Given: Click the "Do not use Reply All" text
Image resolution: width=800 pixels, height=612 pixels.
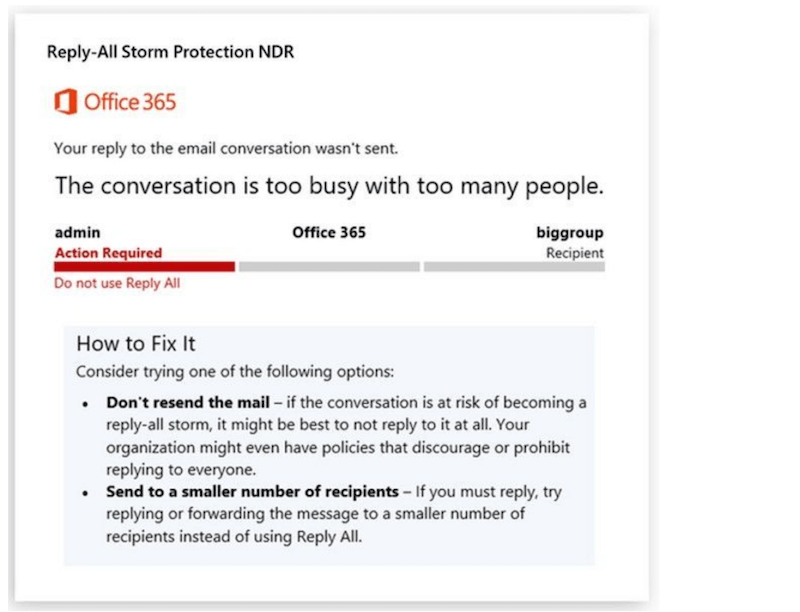Looking at the screenshot, I should (117, 284).
